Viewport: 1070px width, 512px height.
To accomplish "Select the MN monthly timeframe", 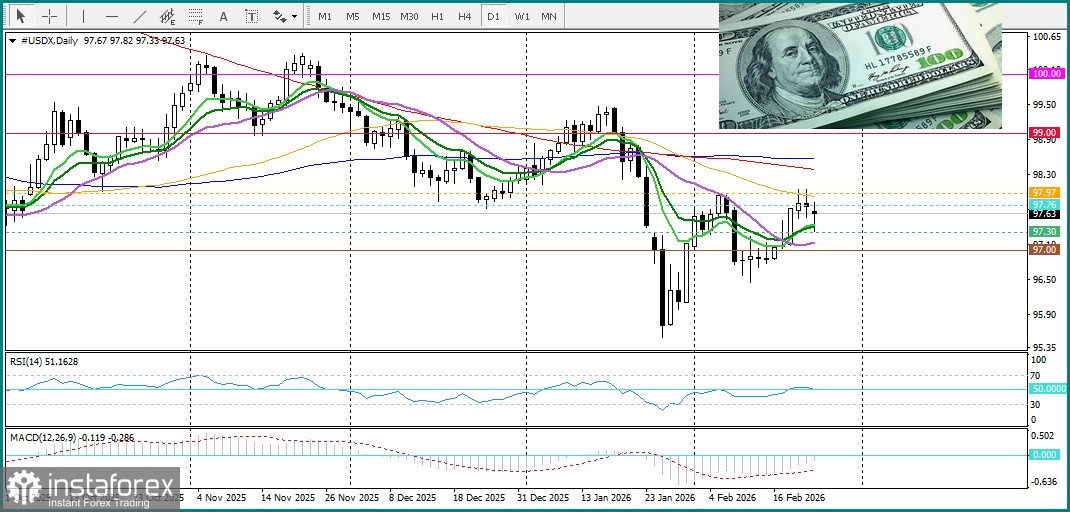I will coord(549,17).
